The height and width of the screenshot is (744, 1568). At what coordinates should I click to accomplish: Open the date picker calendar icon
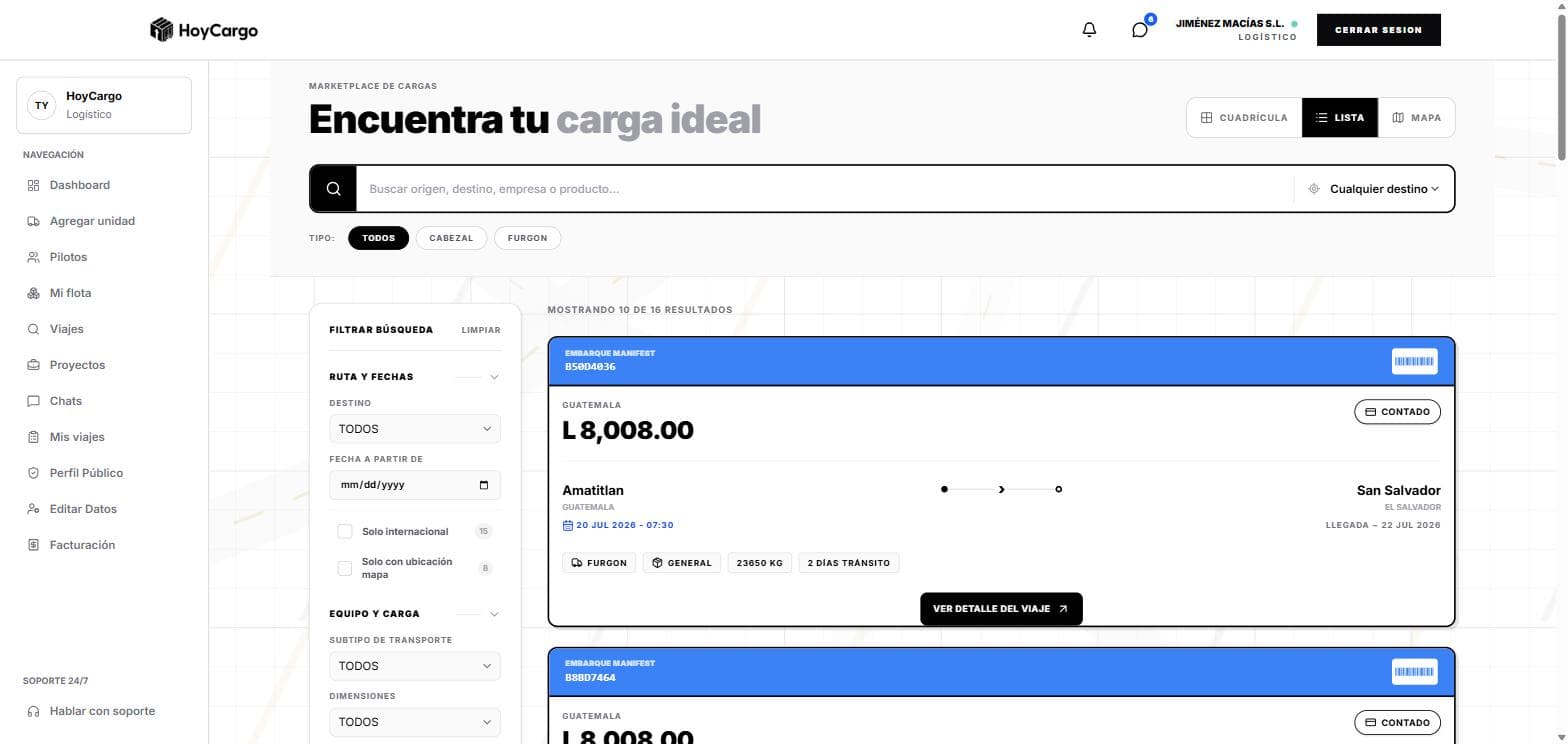click(x=484, y=485)
